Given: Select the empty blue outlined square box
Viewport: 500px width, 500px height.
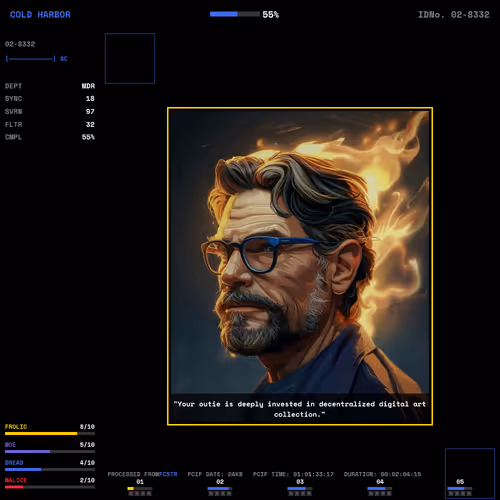Looking at the screenshot, I should click(x=130, y=58).
